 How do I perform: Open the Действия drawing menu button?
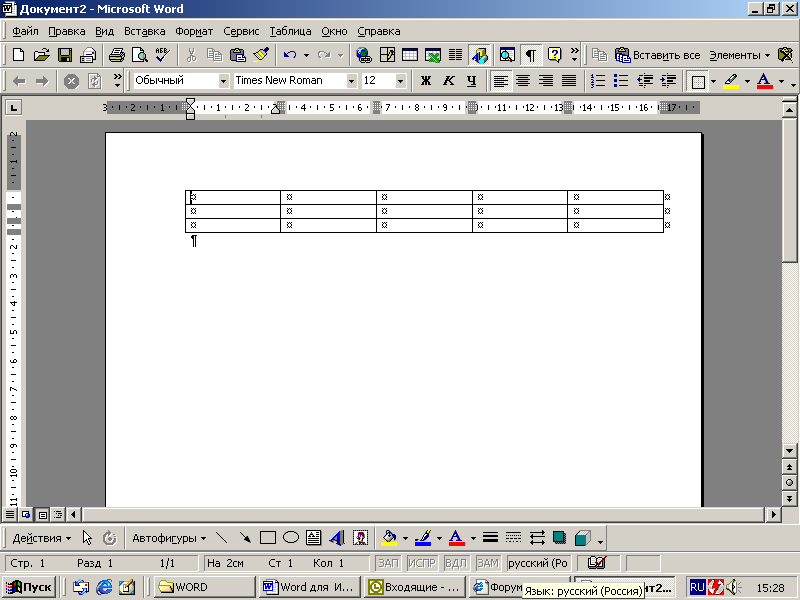41,538
